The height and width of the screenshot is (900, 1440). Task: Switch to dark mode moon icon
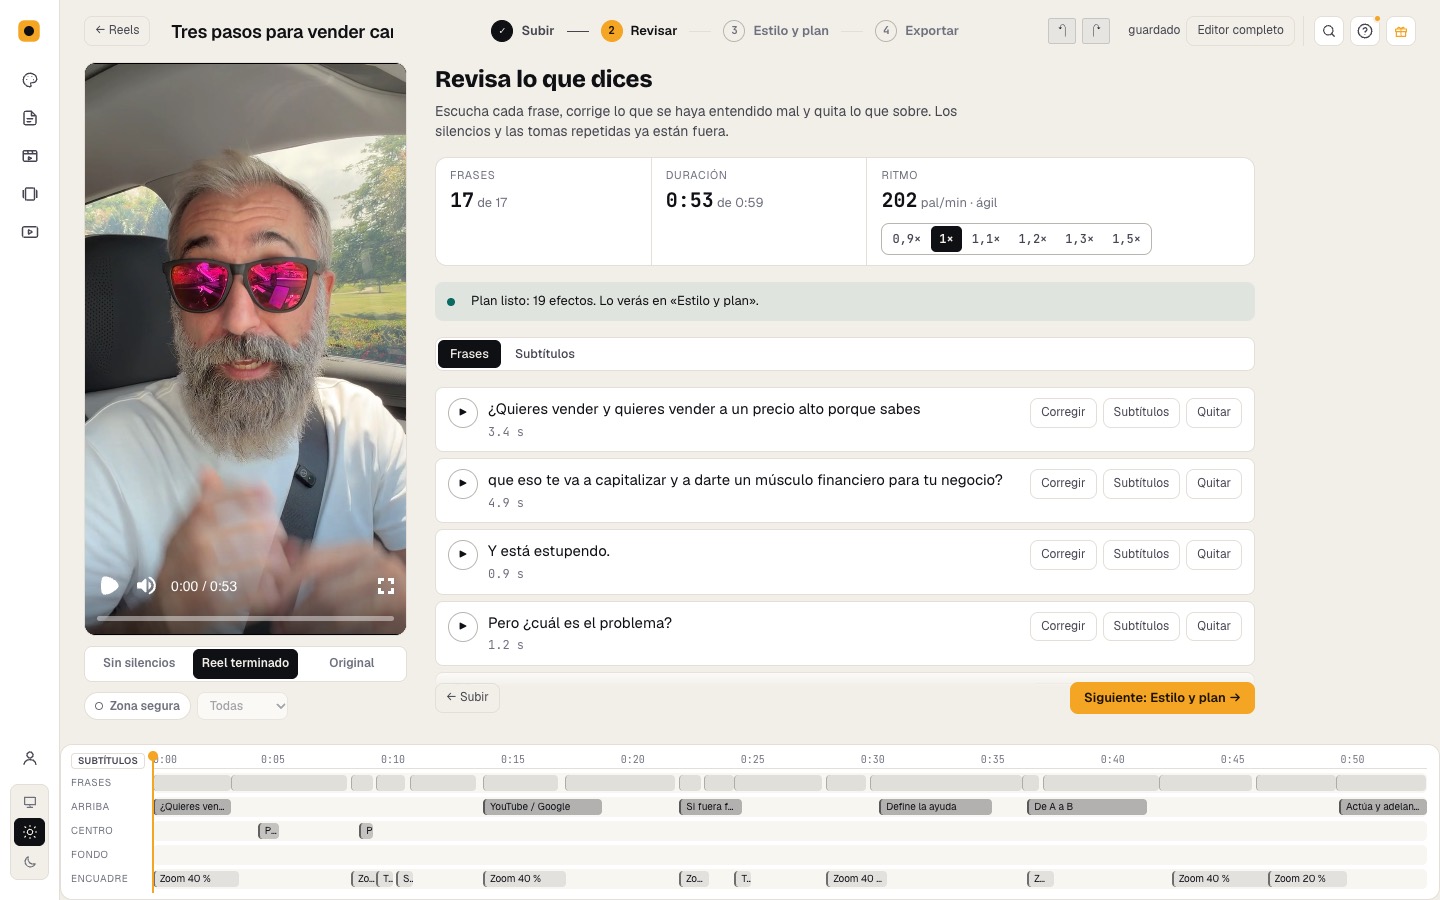(30, 862)
